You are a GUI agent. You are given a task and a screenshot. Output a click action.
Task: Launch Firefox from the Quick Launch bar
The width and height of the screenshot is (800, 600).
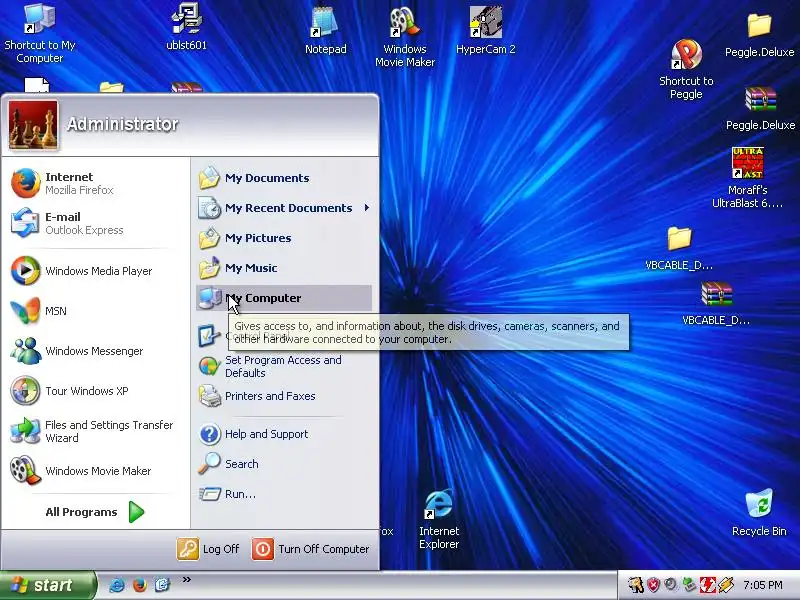point(139,585)
